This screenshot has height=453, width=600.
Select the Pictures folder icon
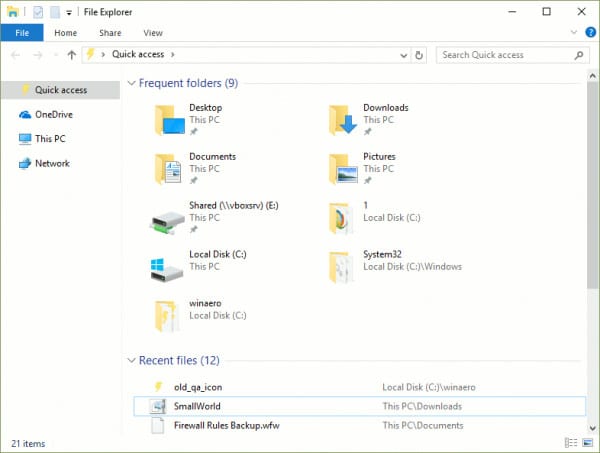click(343, 169)
